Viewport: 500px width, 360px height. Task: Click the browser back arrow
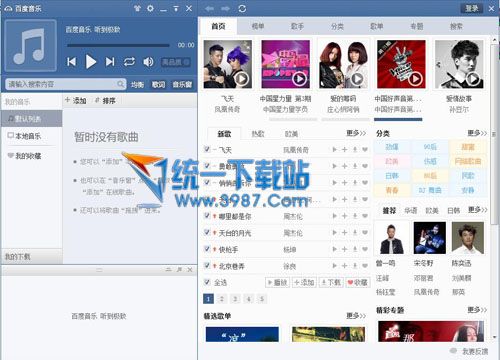[x=210, y=8]
